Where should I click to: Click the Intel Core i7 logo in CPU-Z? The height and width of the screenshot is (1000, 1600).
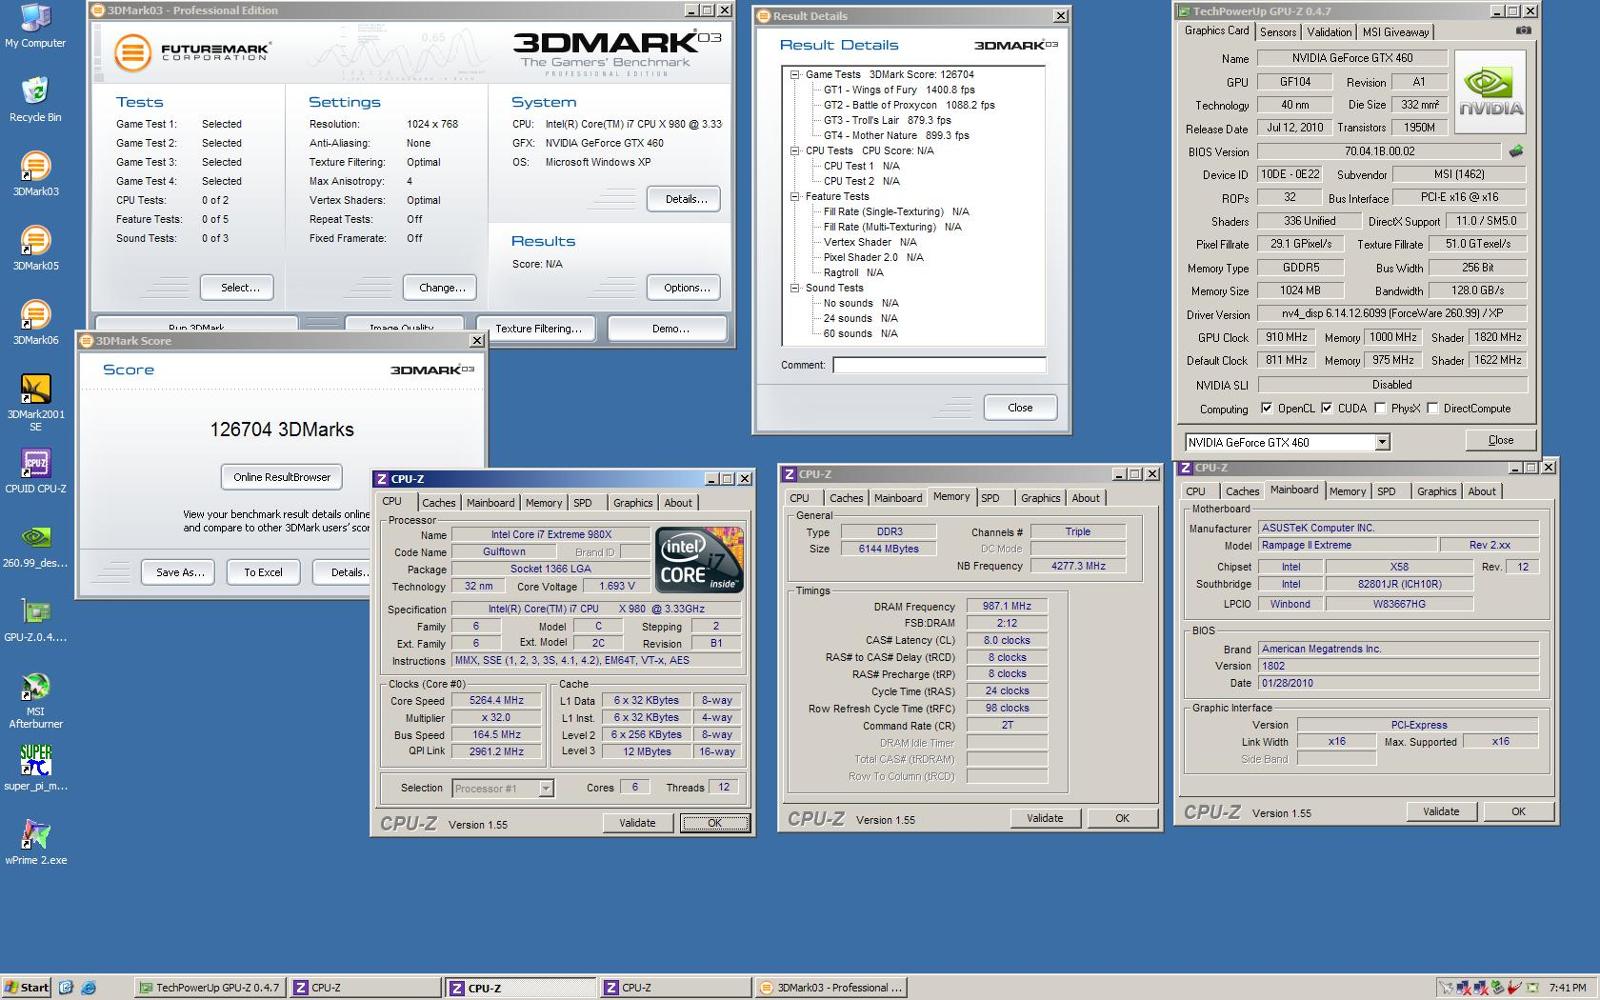coord(698,560)
